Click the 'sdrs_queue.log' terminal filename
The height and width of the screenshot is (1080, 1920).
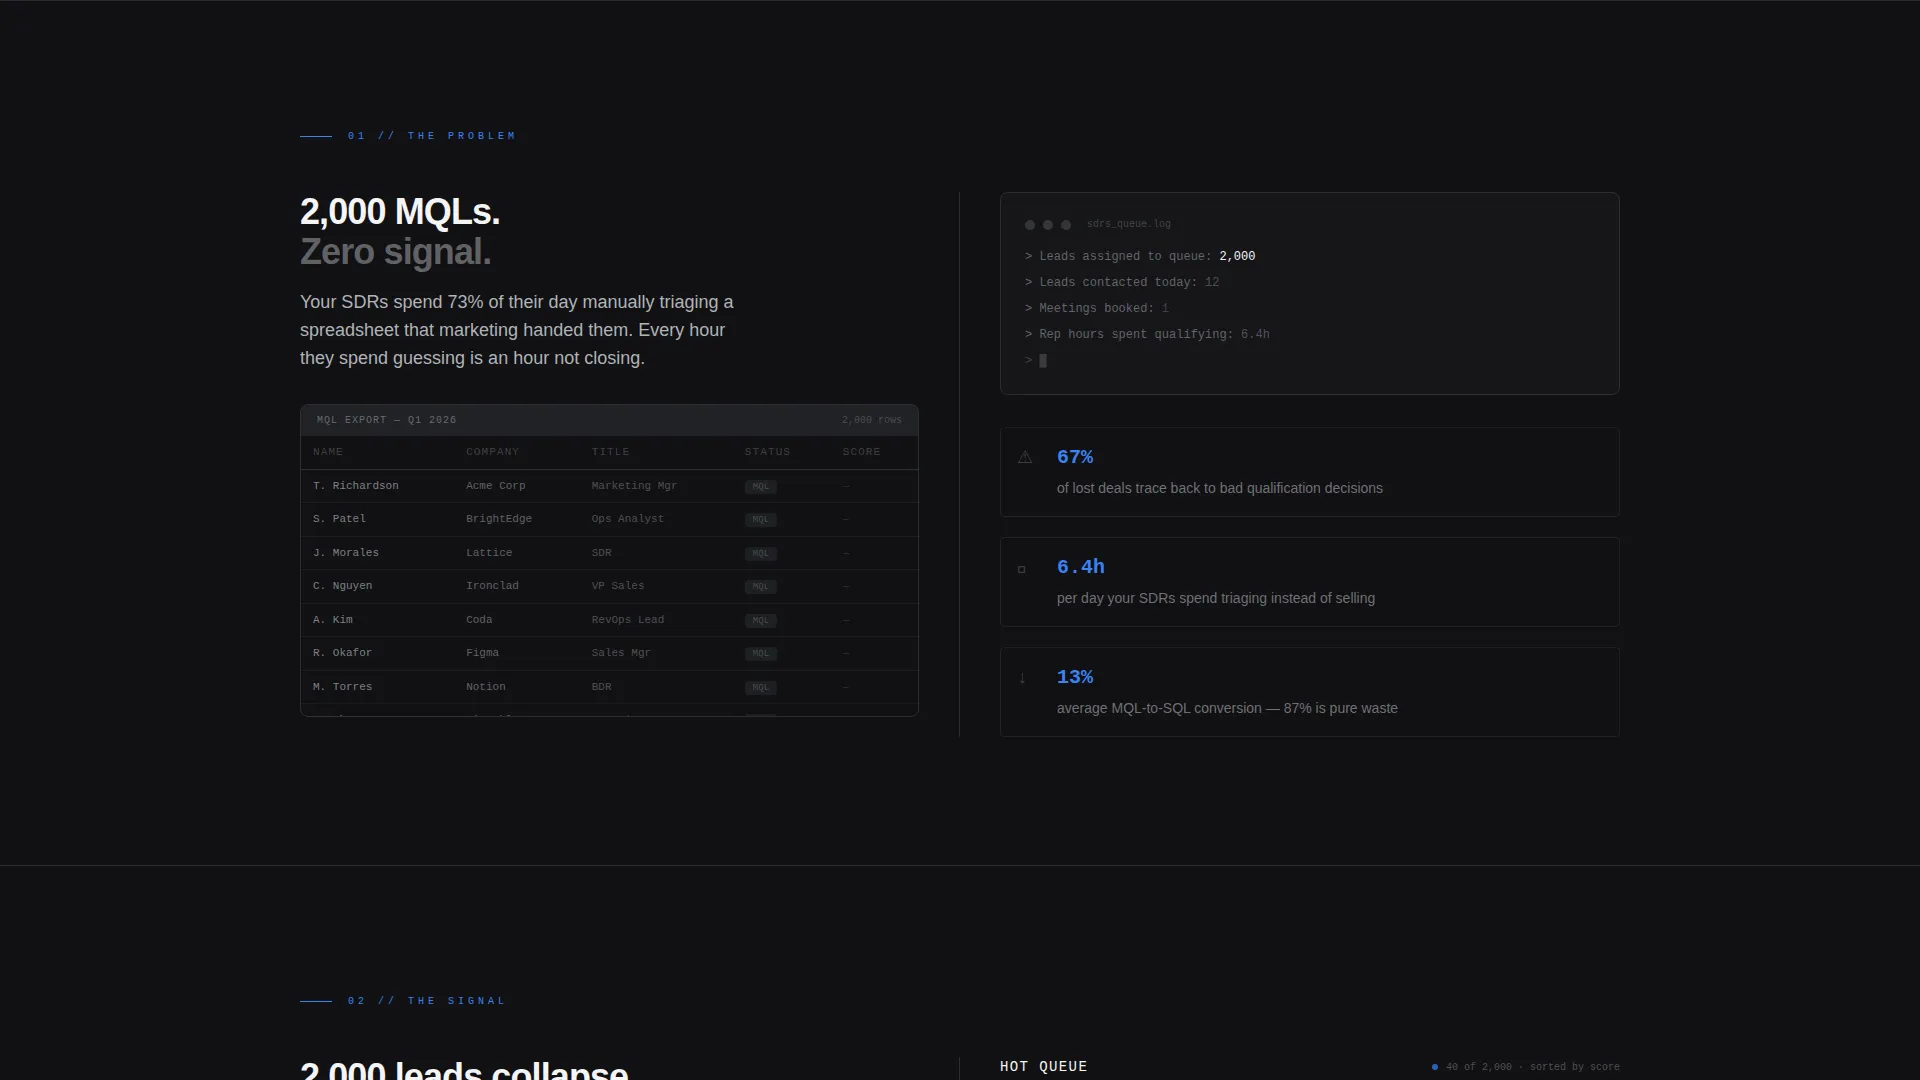(1129, 224)
